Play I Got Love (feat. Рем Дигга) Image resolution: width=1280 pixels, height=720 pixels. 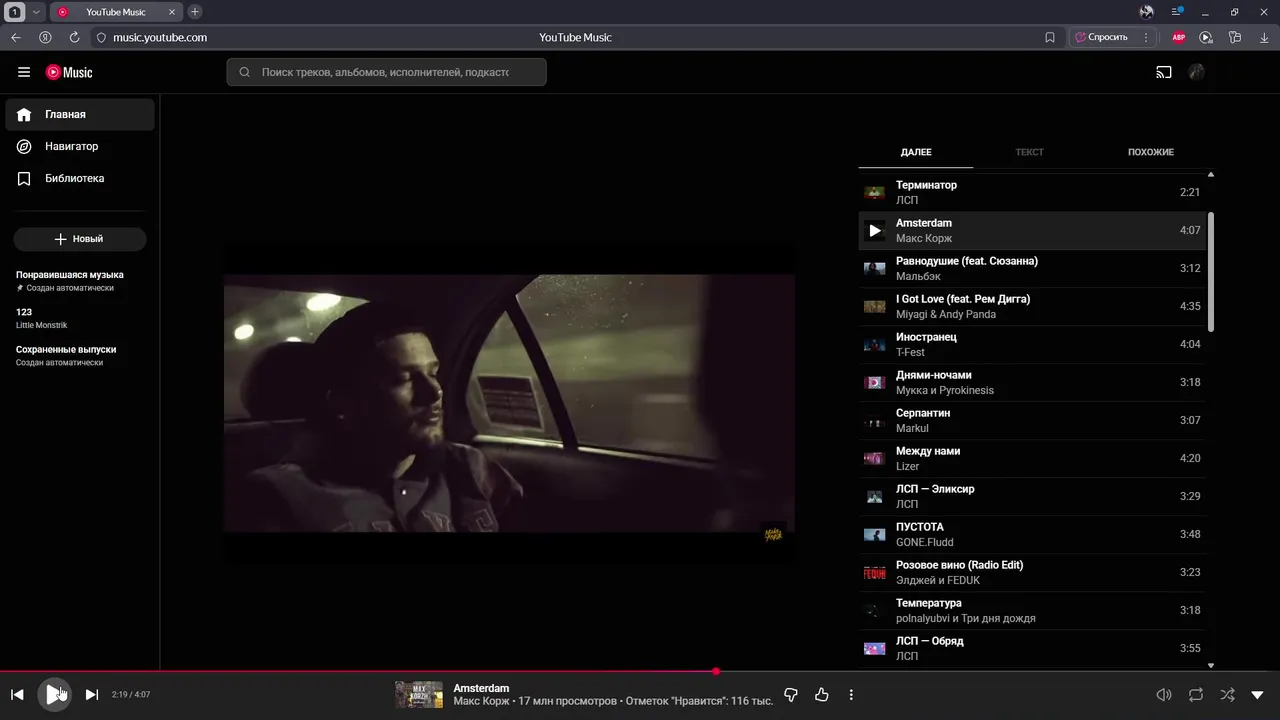(x=1033, y=306)
